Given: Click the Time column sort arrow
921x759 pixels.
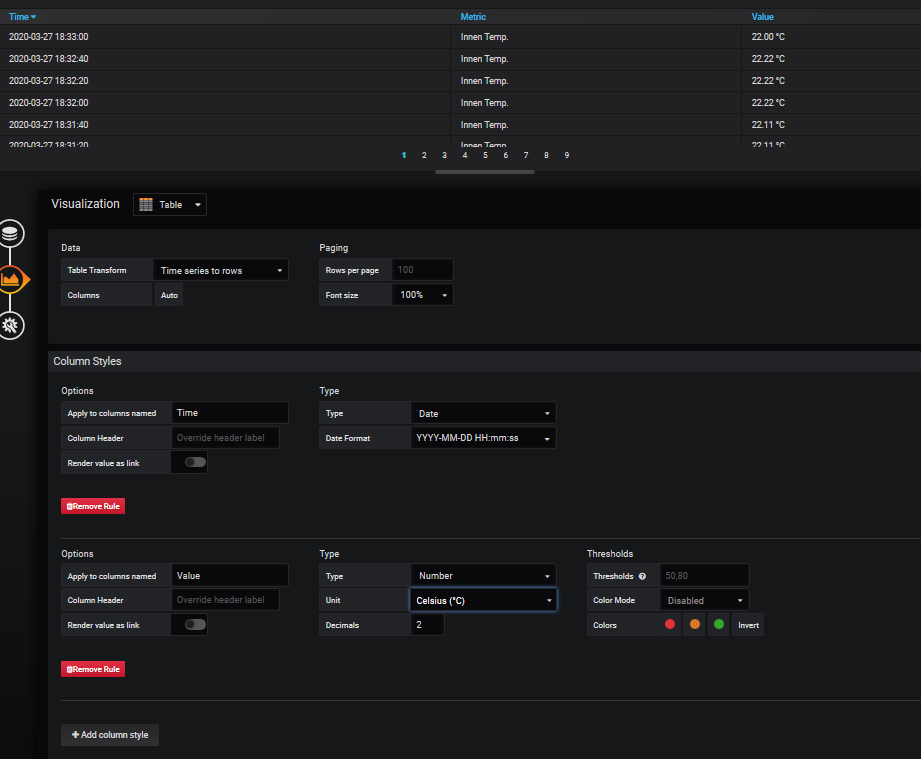Looking at the screenshot, I should pyautogui.click(x=34, y=17).
